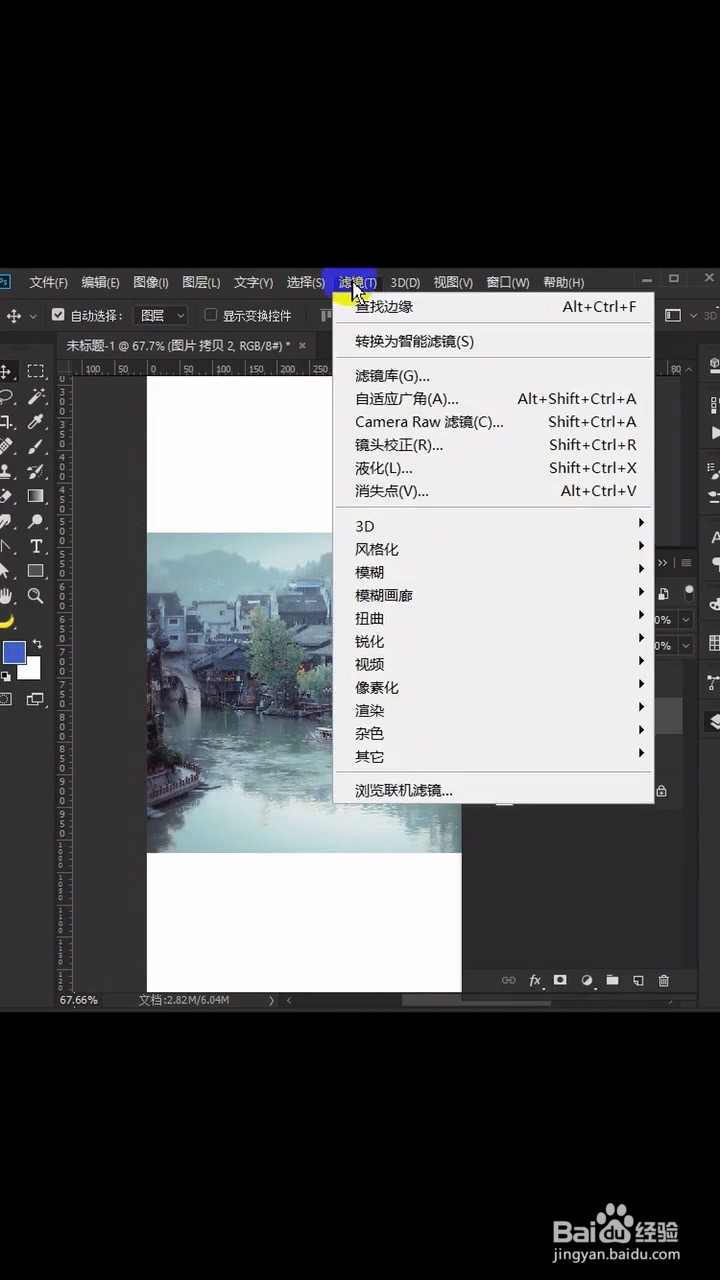The image size is (720, 1280).
Task: Click the 67.66% zoom level field
Action: tap(79, 1000)
